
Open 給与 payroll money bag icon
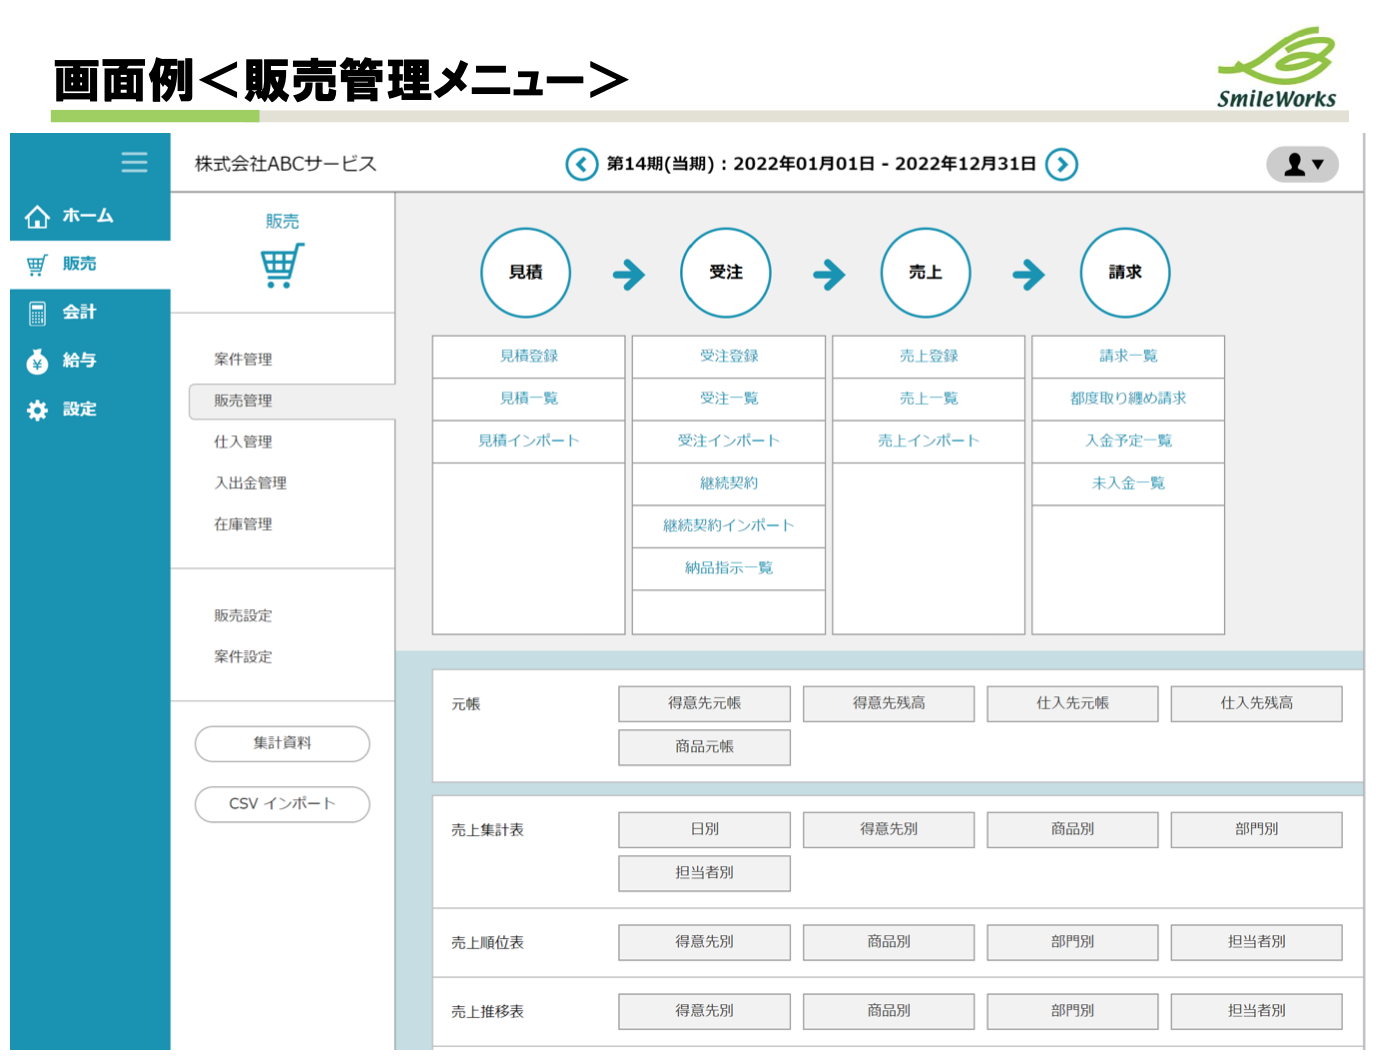pyautogui.click(x=37, y=361)
